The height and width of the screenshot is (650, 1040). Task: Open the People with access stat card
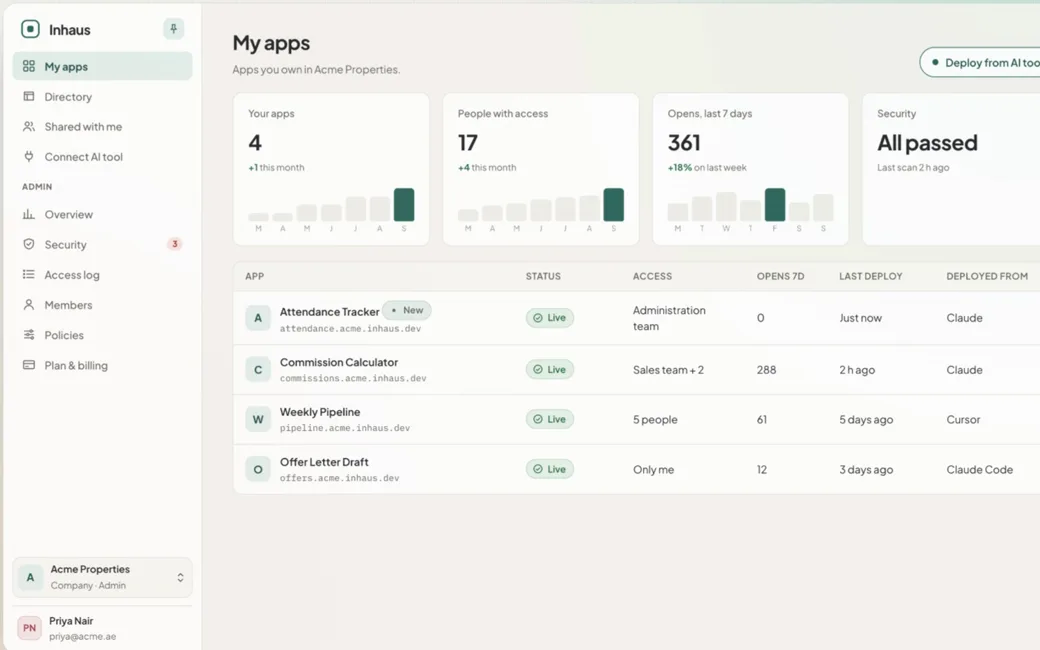coord(541,169)
